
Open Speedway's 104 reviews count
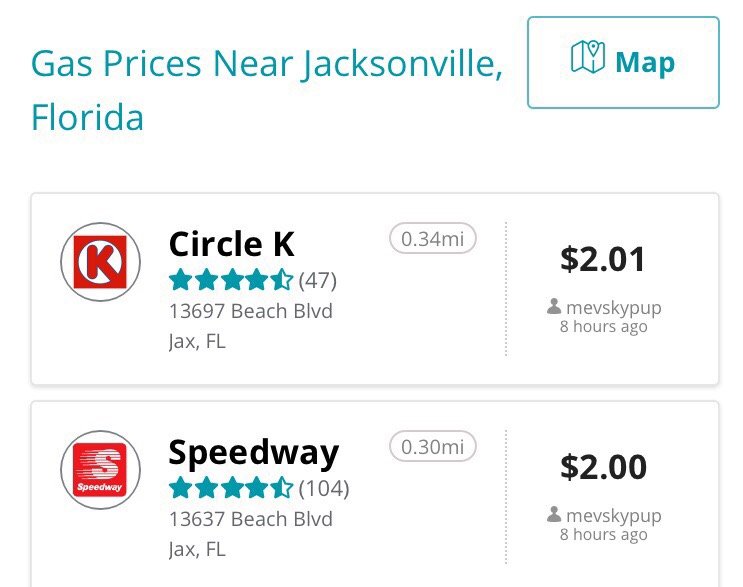[324, 488]
